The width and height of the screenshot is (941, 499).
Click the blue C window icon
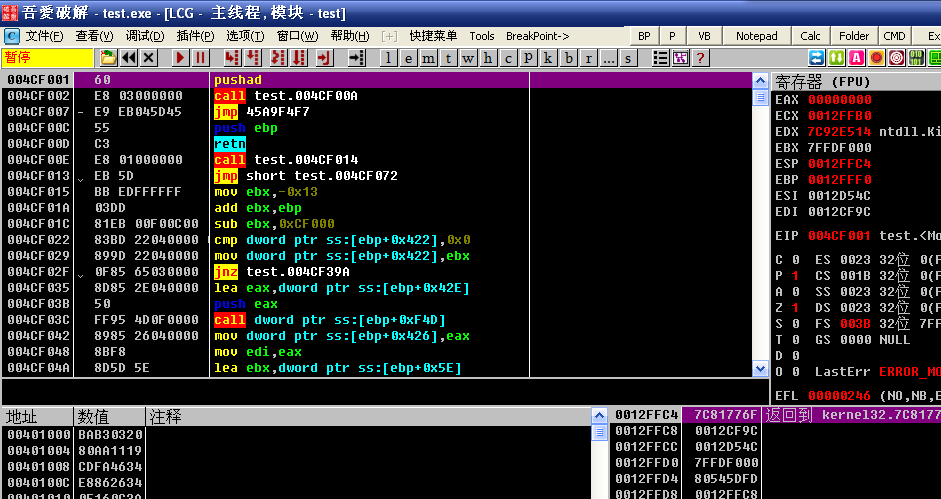11,36
